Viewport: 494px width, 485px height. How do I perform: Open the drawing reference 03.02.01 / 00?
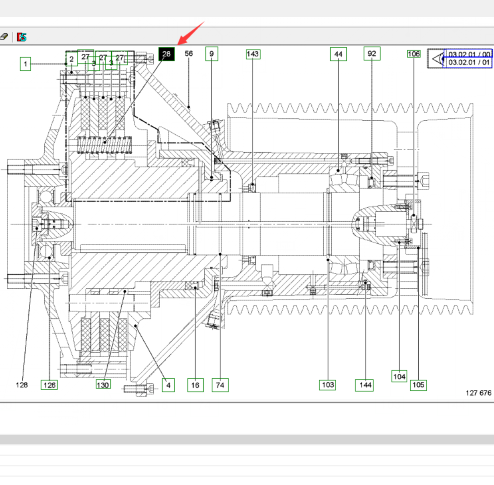pos(469,54)
